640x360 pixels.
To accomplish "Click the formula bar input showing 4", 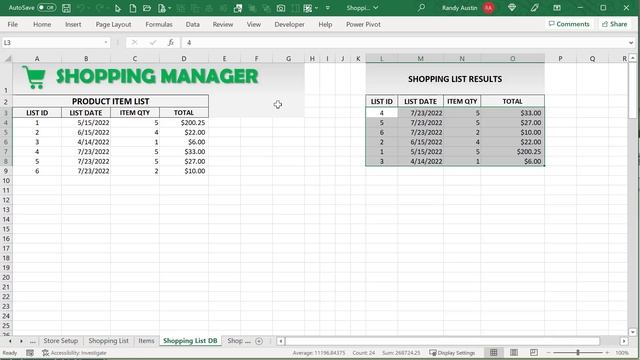I will click(x=404, y=42).
